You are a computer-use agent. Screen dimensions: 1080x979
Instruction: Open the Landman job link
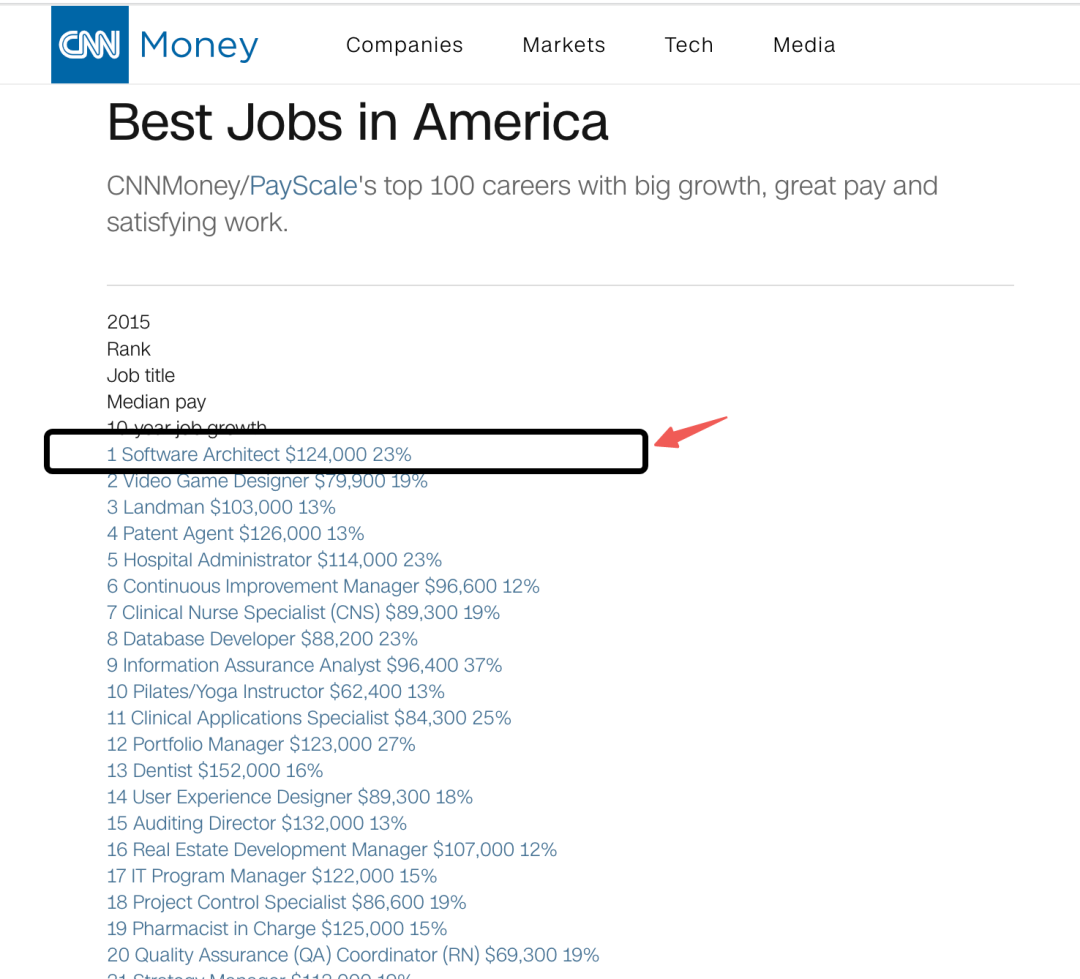[x=221, y=507]
